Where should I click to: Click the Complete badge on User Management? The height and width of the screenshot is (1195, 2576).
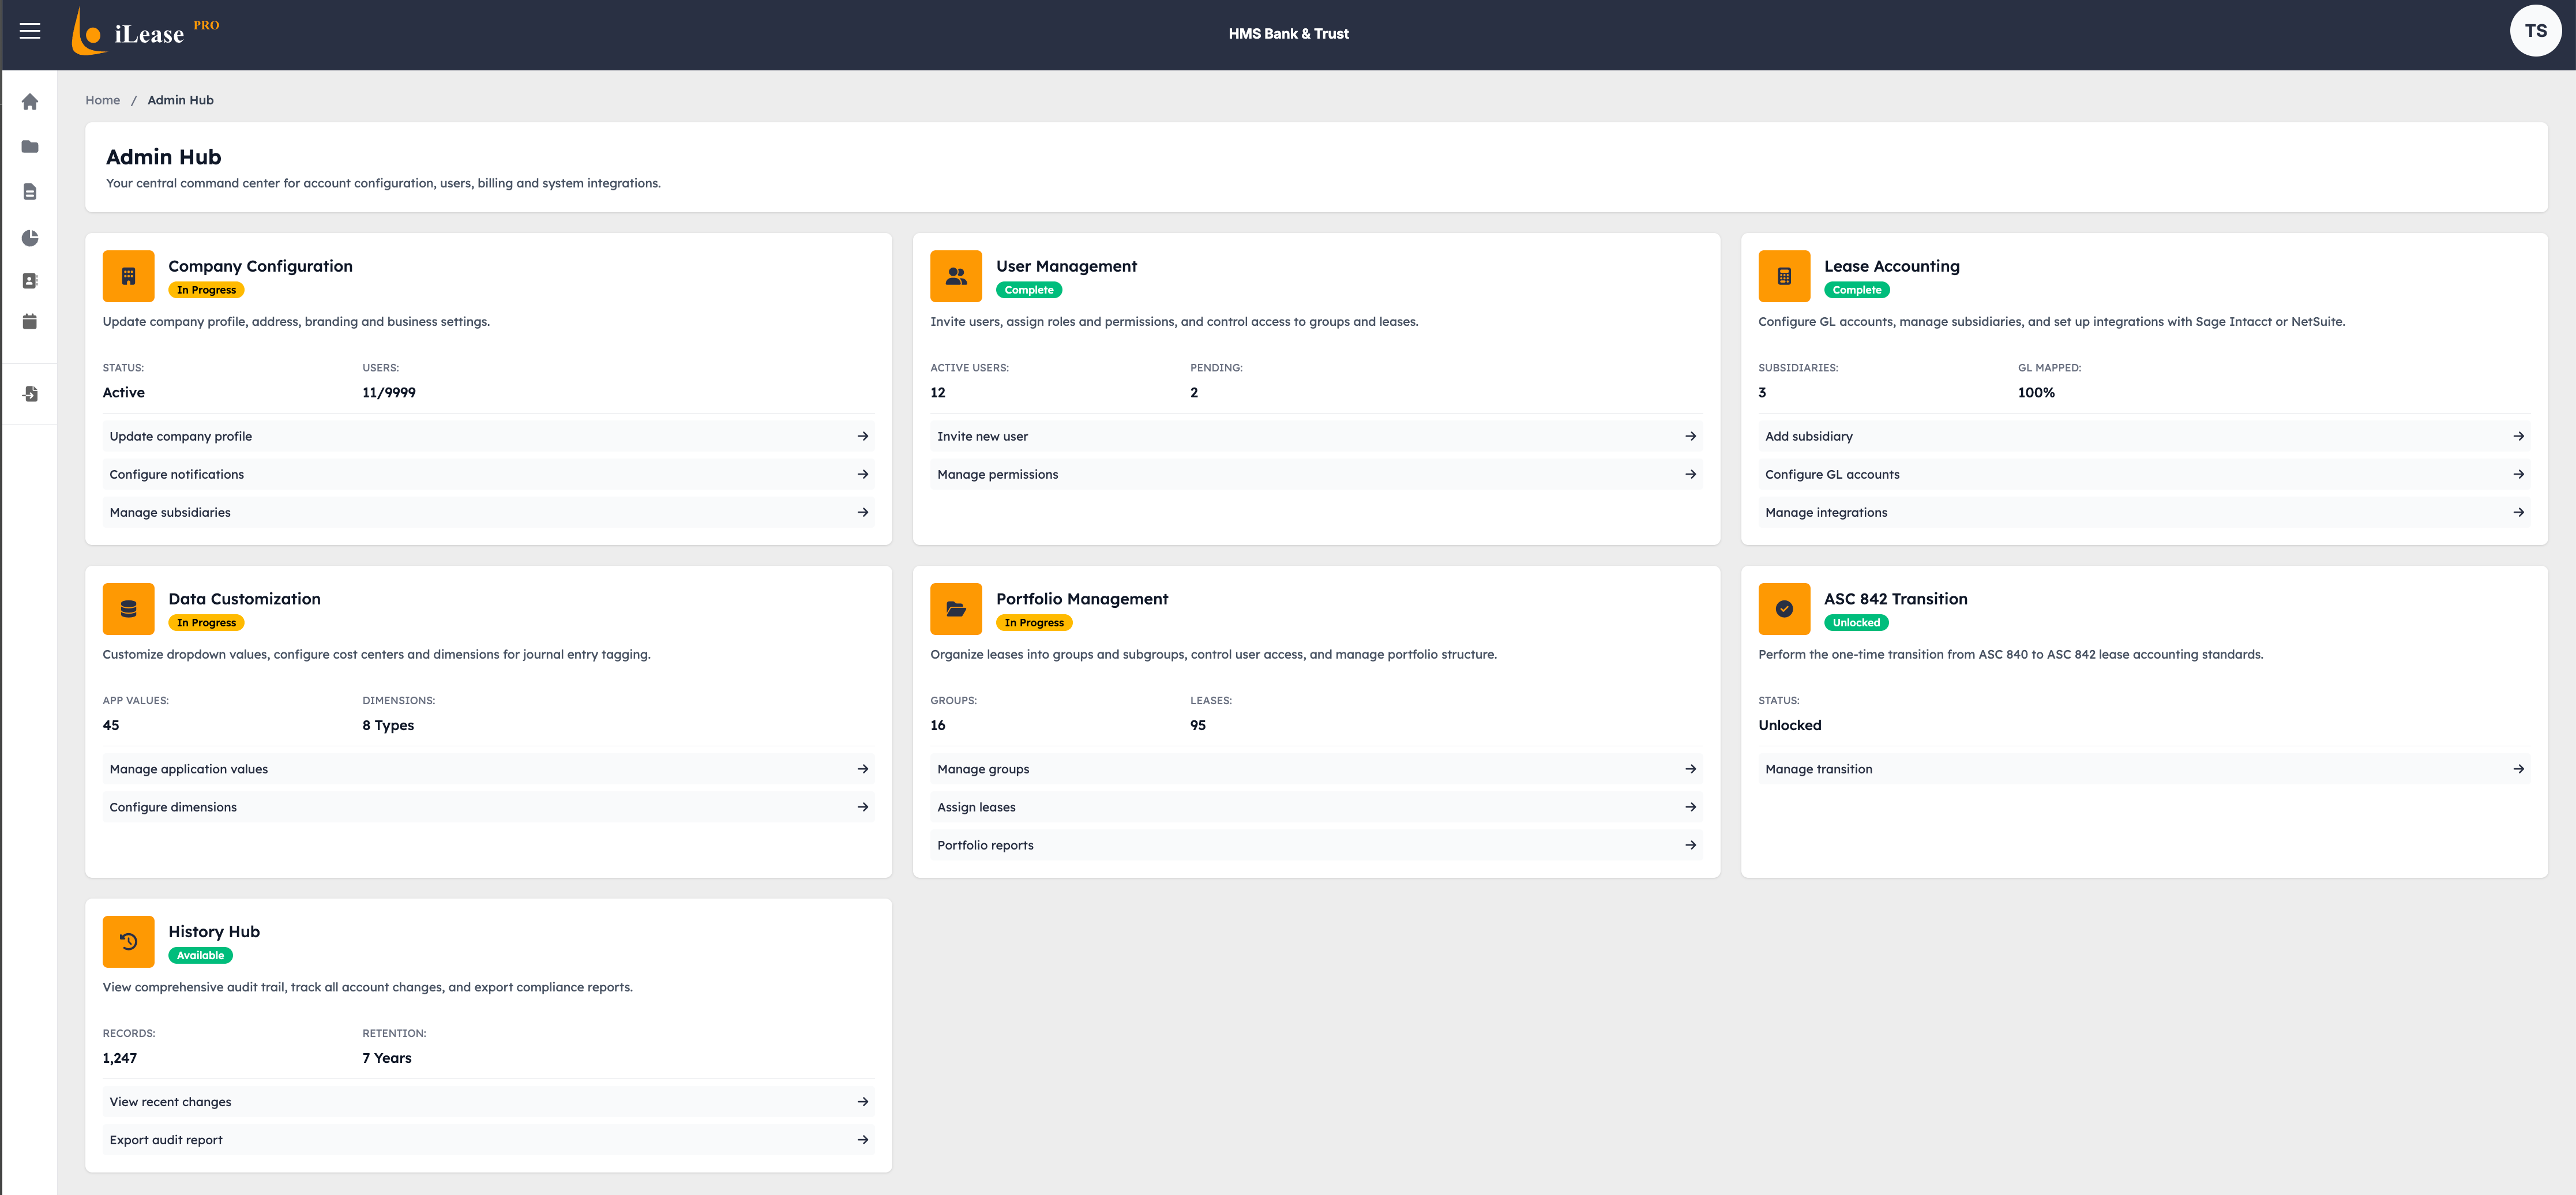tap(1029, 289)
